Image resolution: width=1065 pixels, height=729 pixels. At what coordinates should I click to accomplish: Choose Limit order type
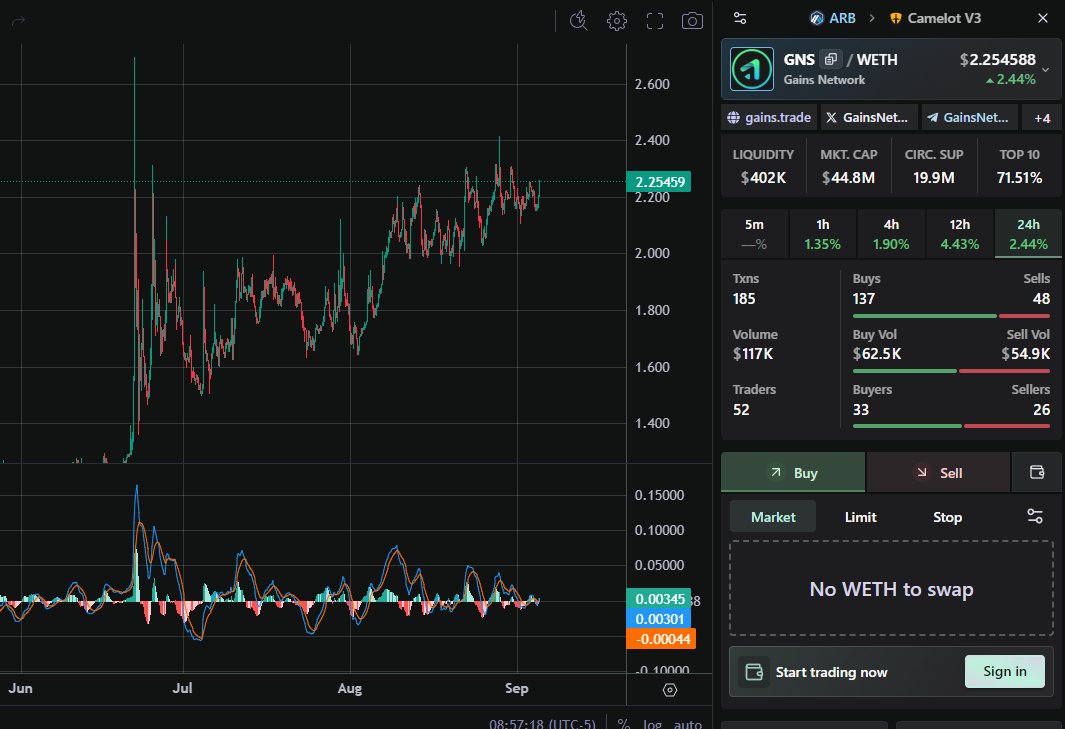pos(861,517)
